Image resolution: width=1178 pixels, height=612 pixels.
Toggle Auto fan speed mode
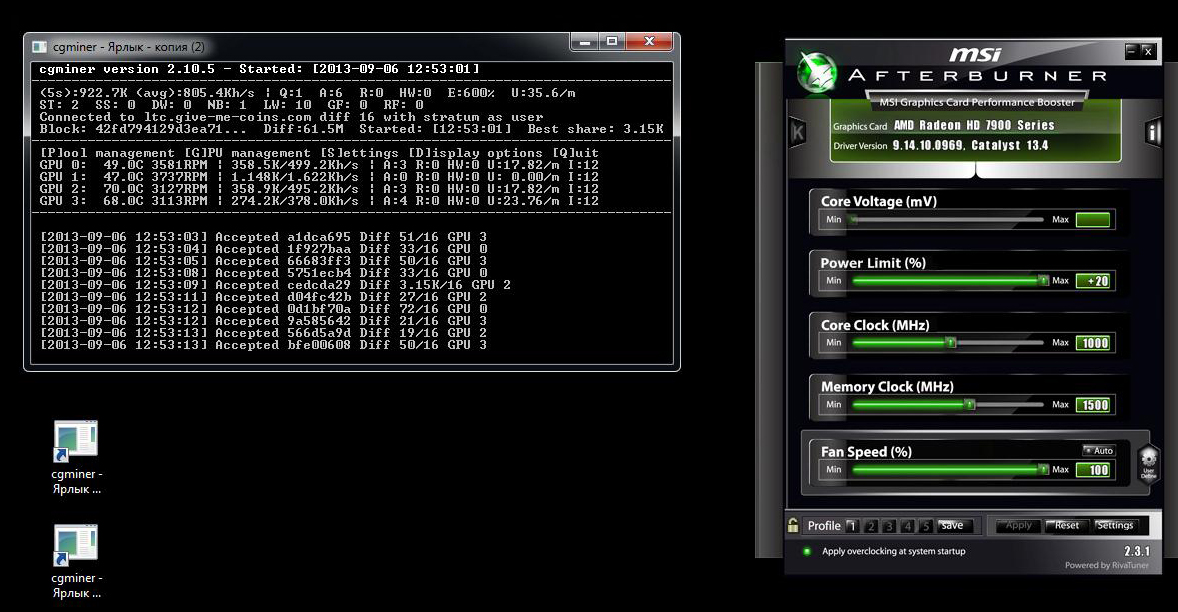click(x=1098, y=451)
